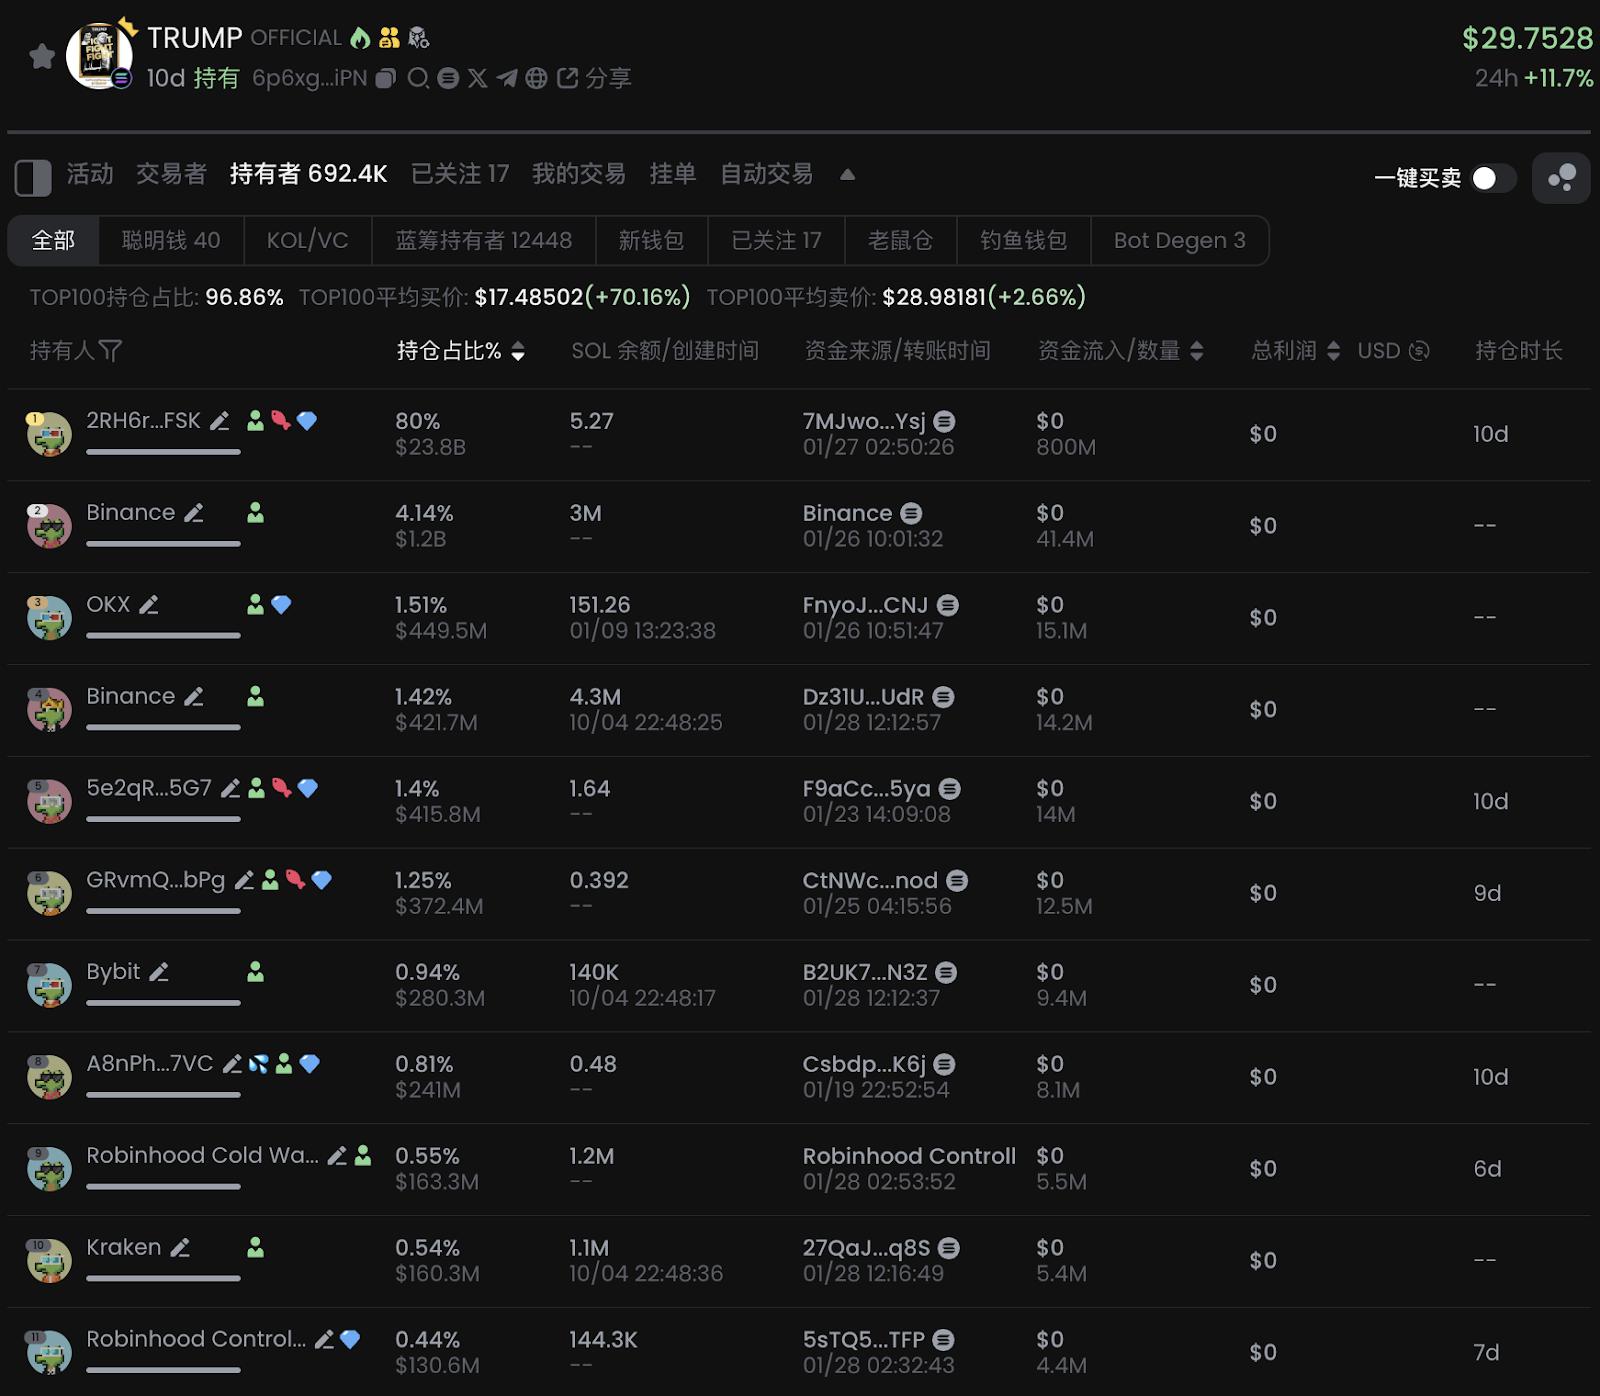Open the Solana explorer icon in the header

point(448,78)
